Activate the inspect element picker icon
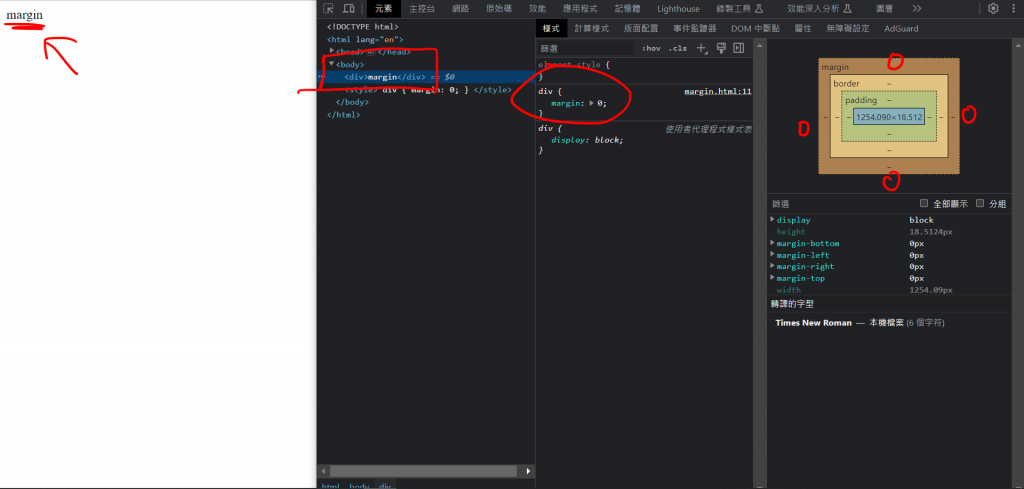1024x489 pixels. point(328,8)
